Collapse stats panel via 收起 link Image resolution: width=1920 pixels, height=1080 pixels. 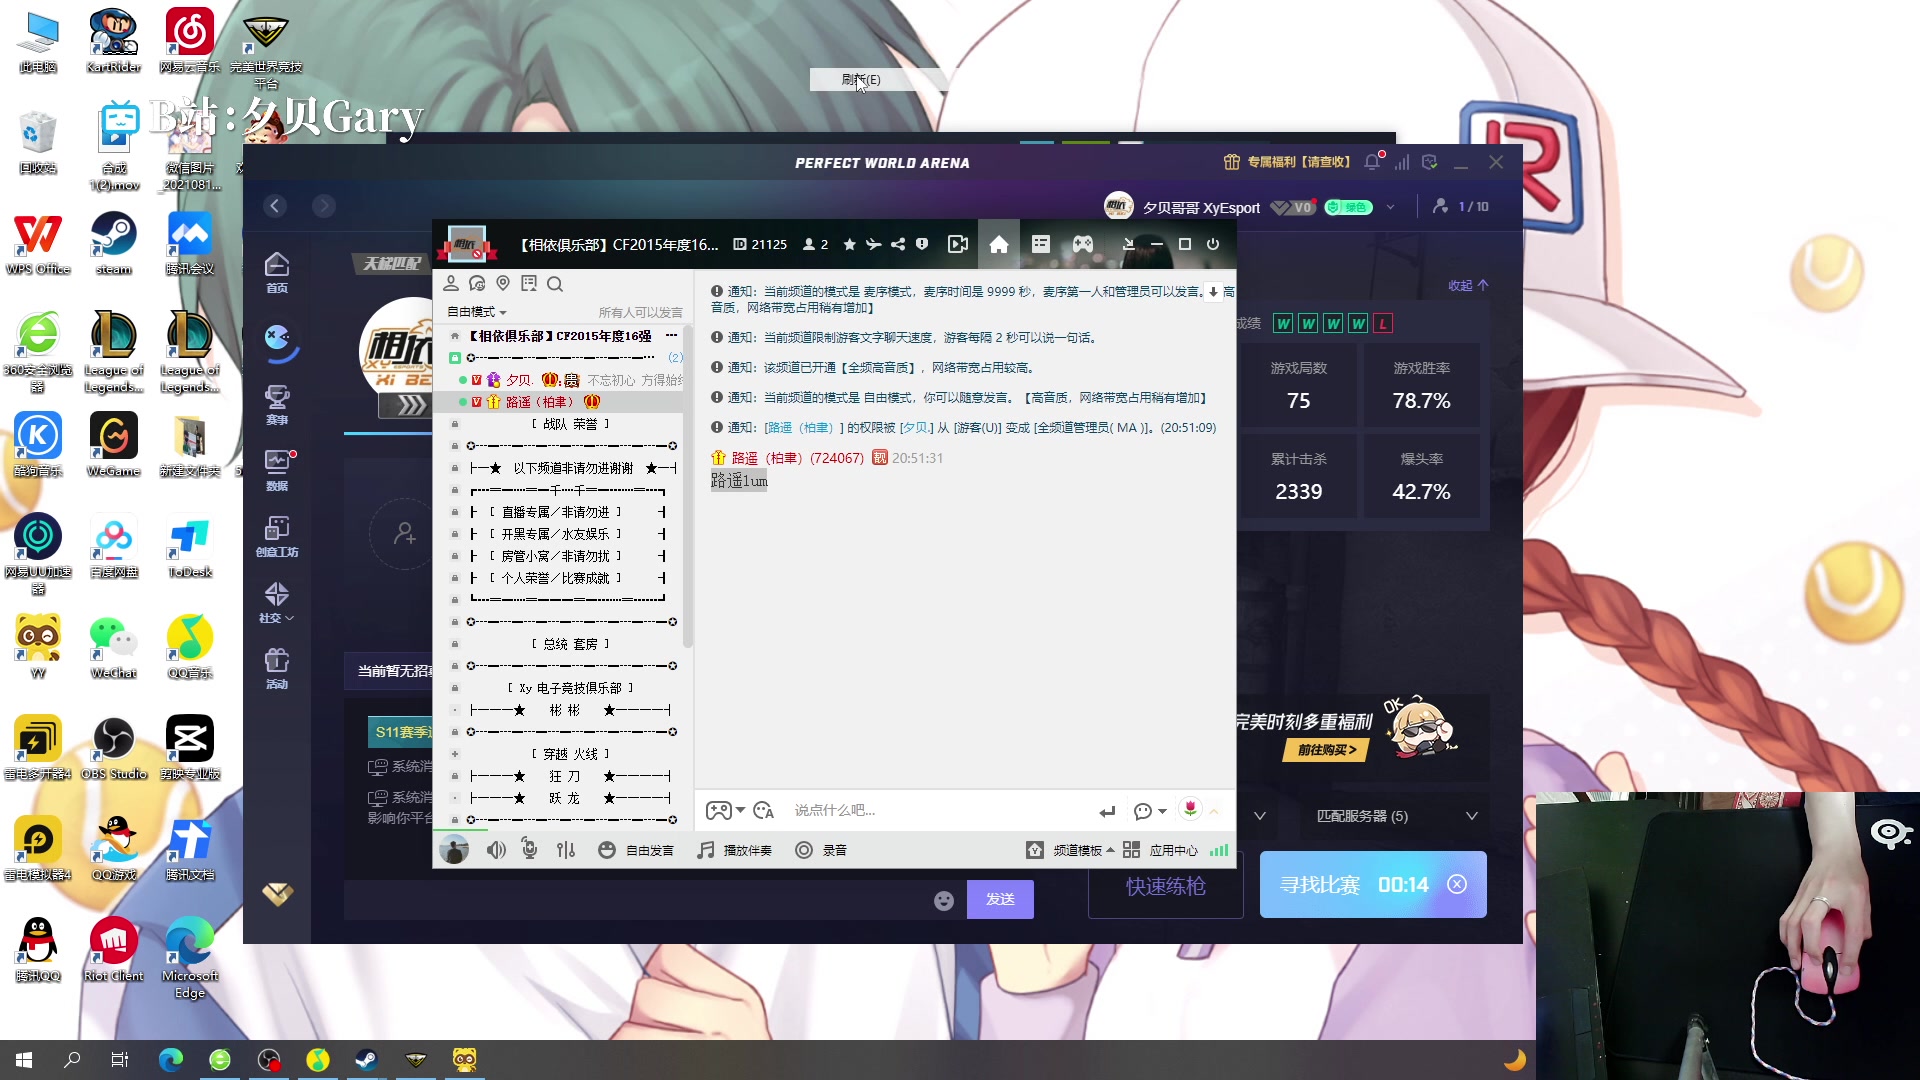tap(1468, 285)
